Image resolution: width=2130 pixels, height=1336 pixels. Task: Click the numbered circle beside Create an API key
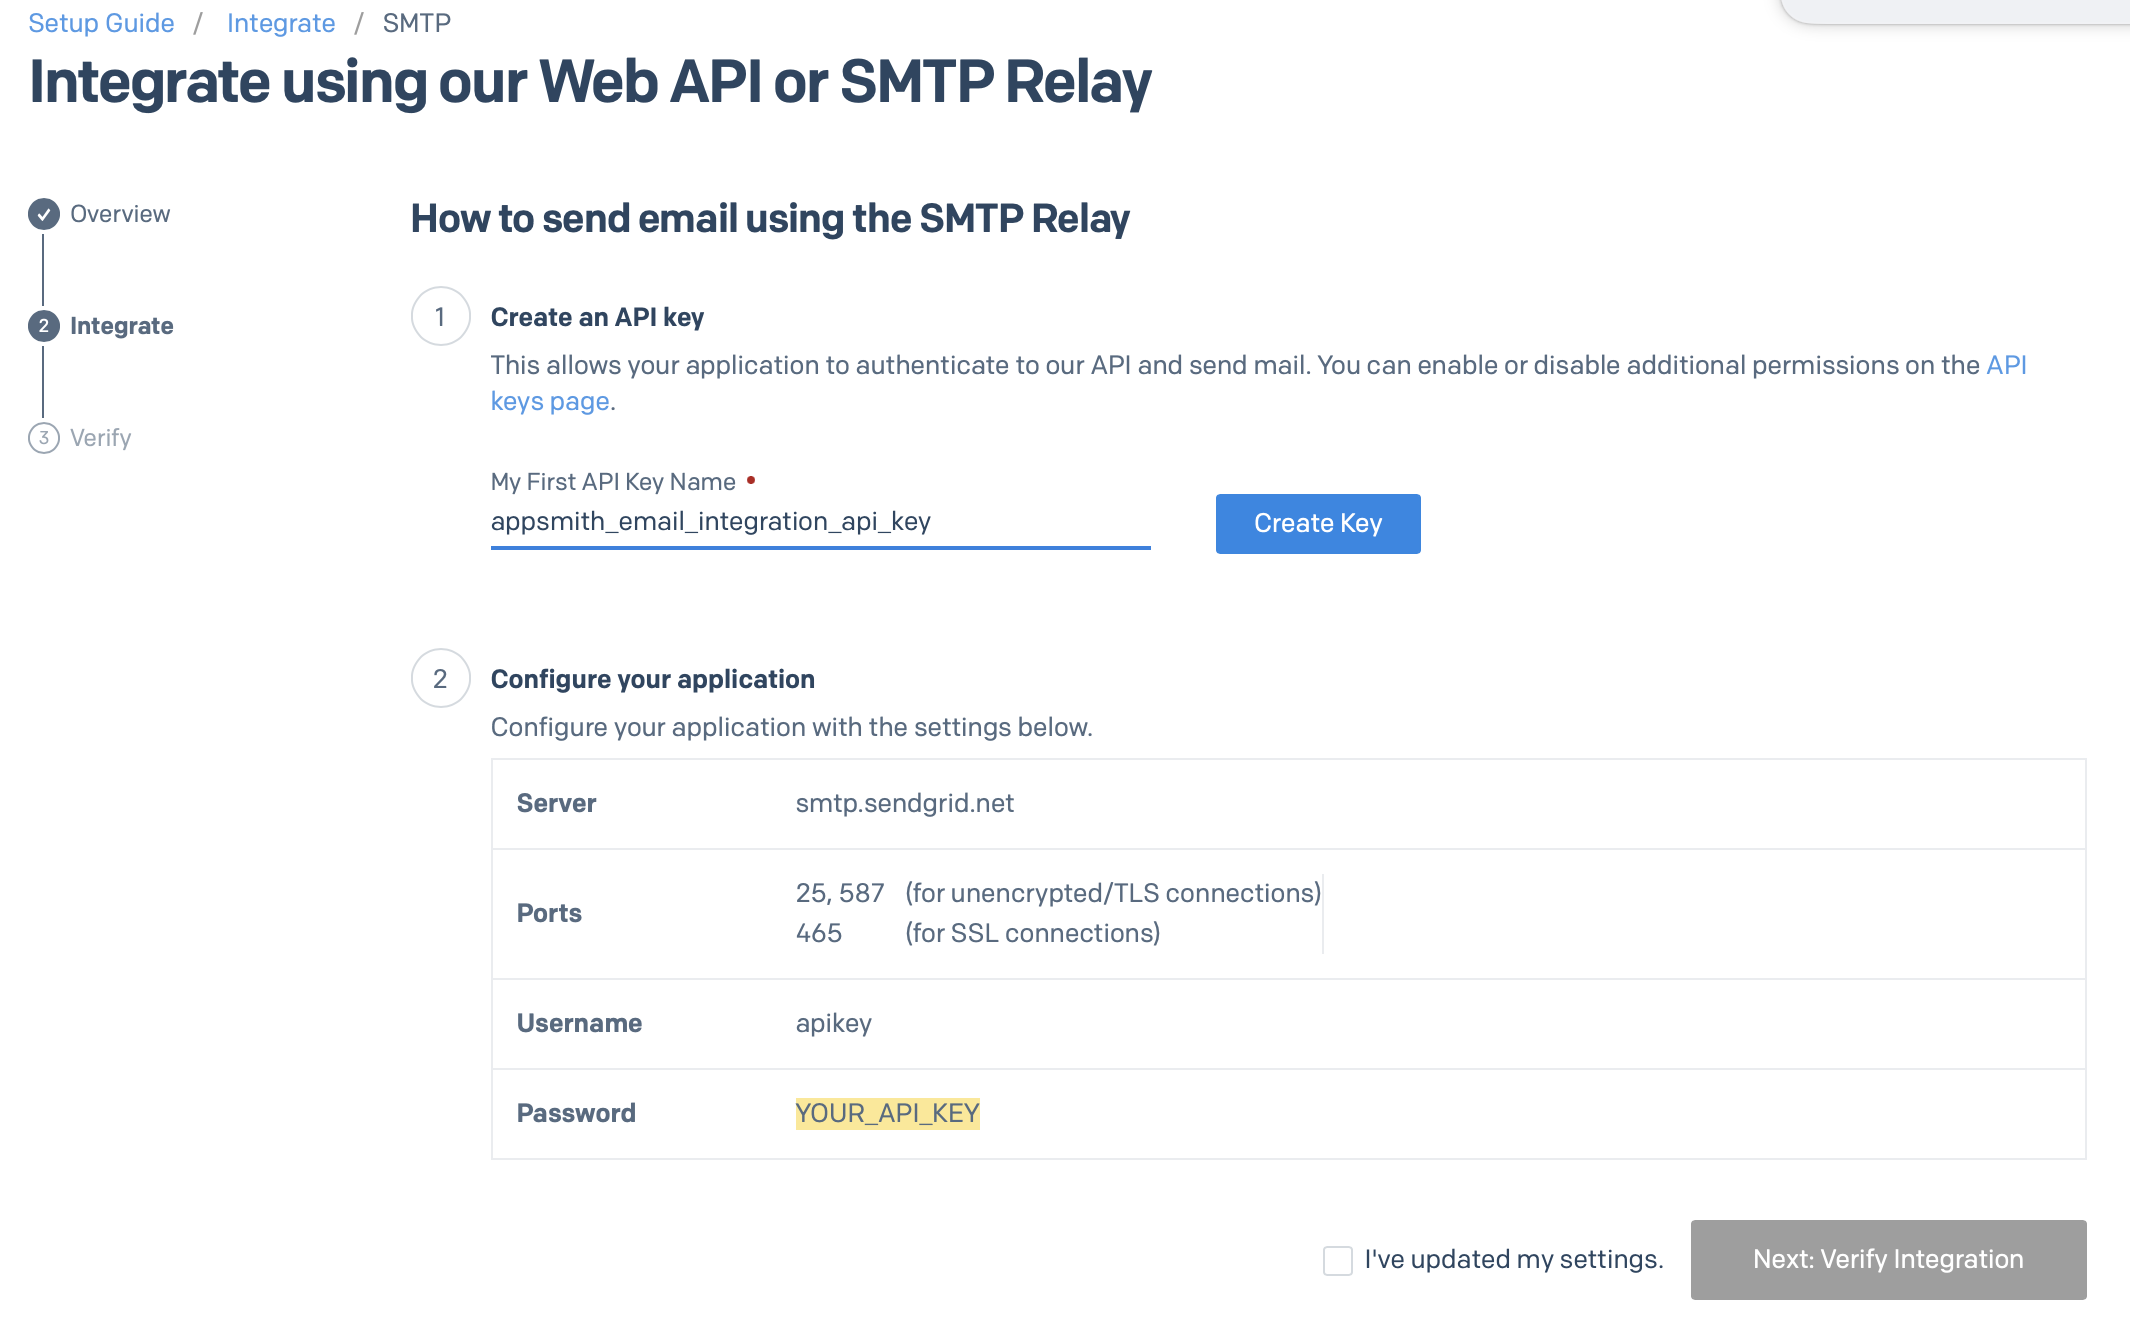[440, 316]
